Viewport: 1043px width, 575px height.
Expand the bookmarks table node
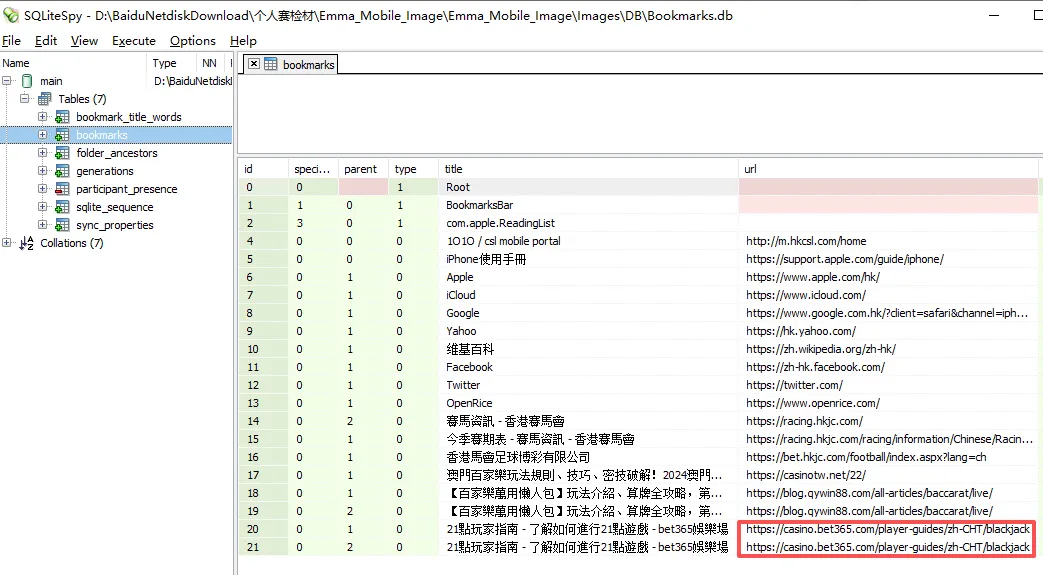point(43,134)
